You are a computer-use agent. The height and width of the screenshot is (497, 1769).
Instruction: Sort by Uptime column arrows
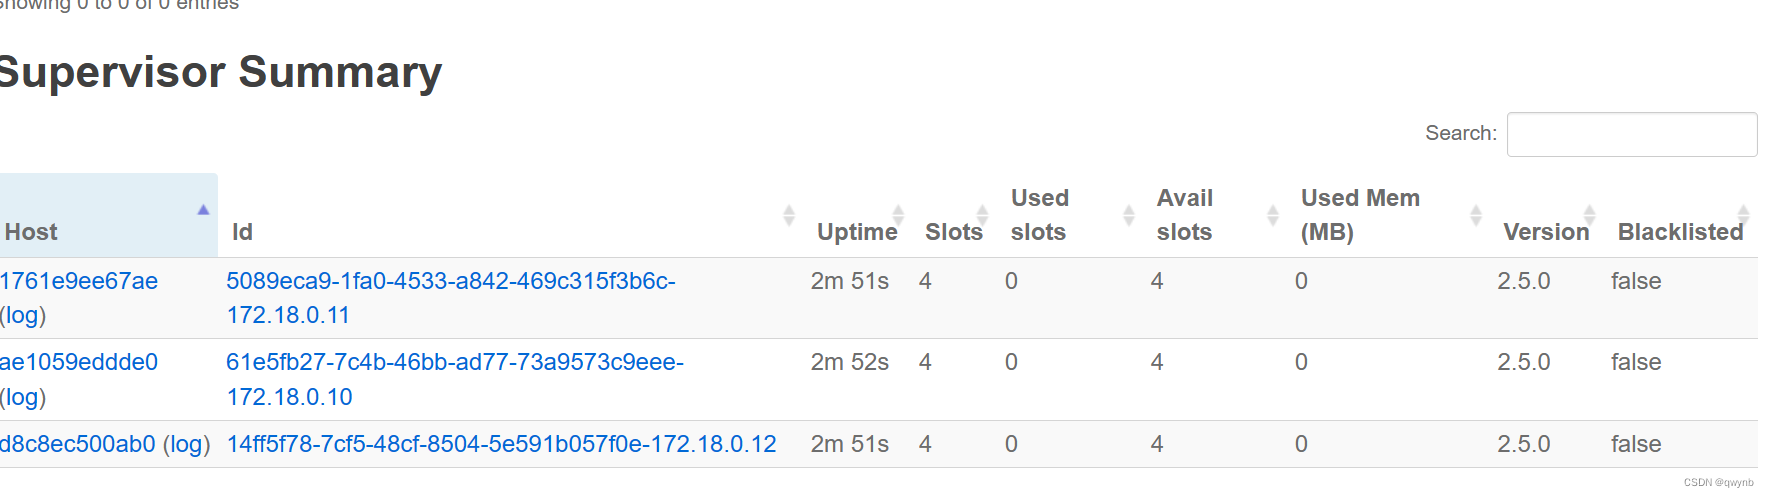(x=898, y=215)
